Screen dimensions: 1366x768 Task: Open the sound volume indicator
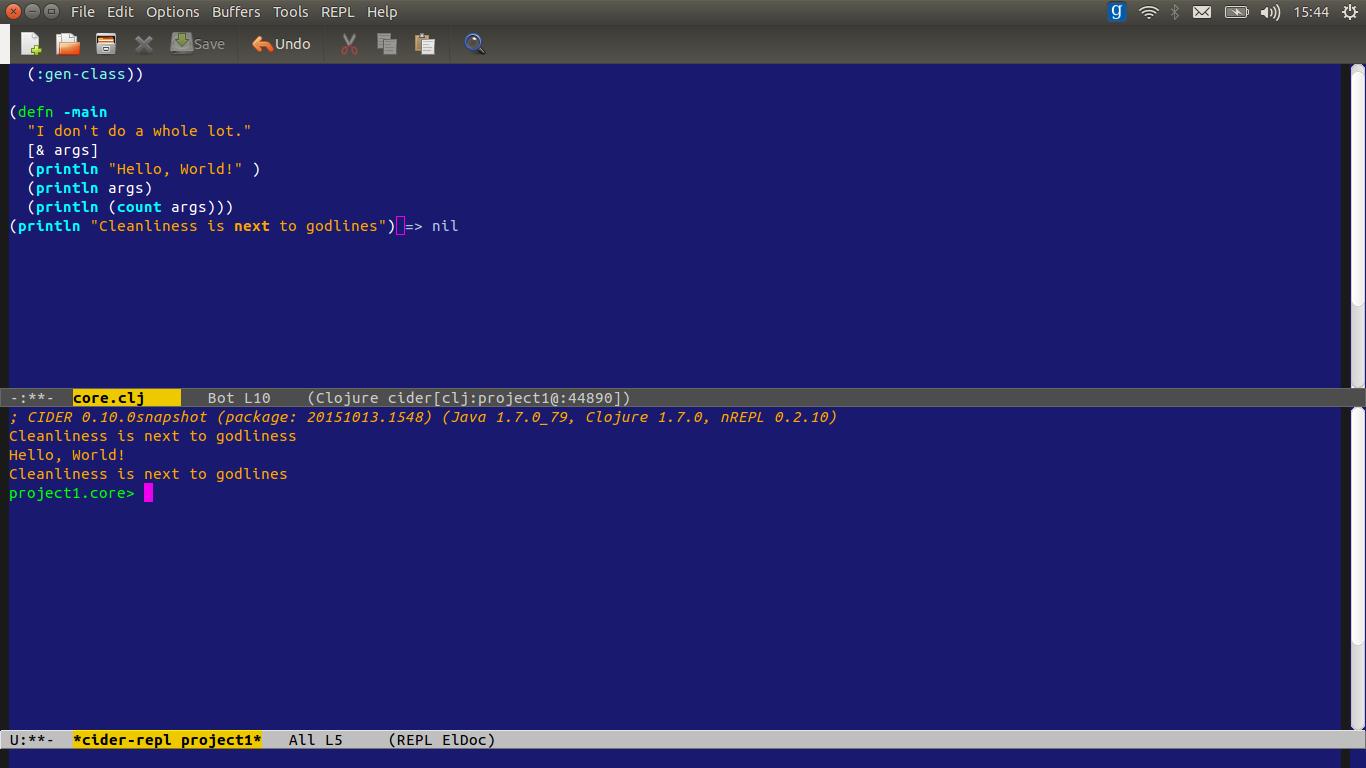1270,12
